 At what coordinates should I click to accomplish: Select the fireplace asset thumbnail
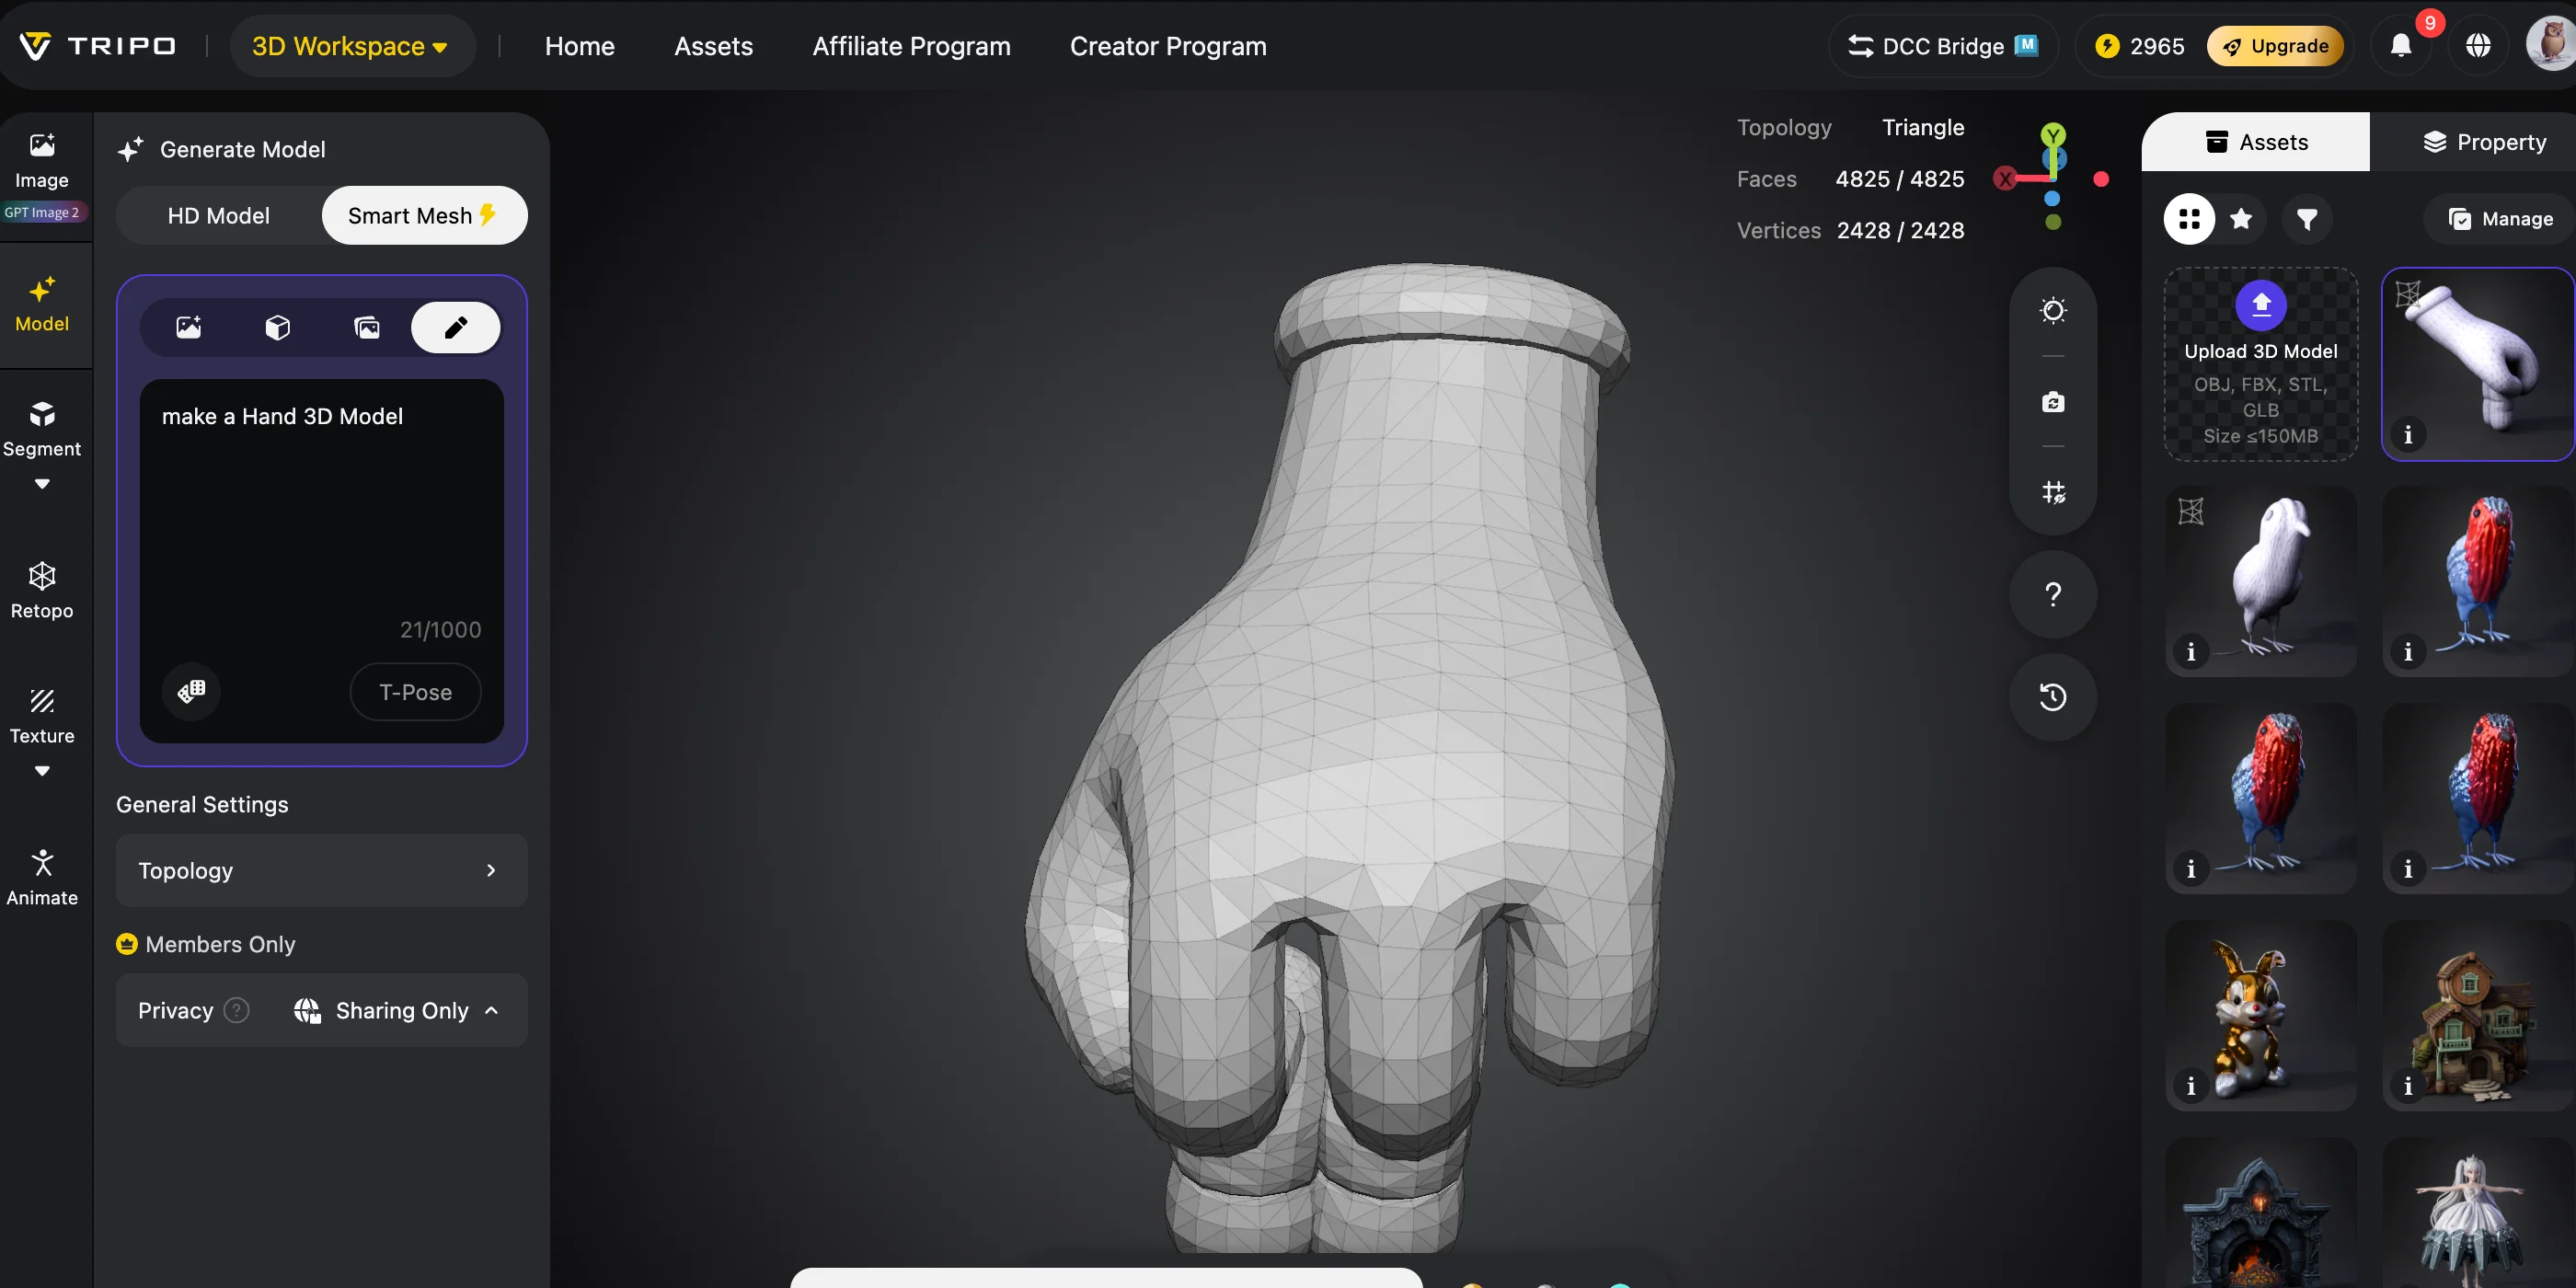click(x=2261, y=1212)
